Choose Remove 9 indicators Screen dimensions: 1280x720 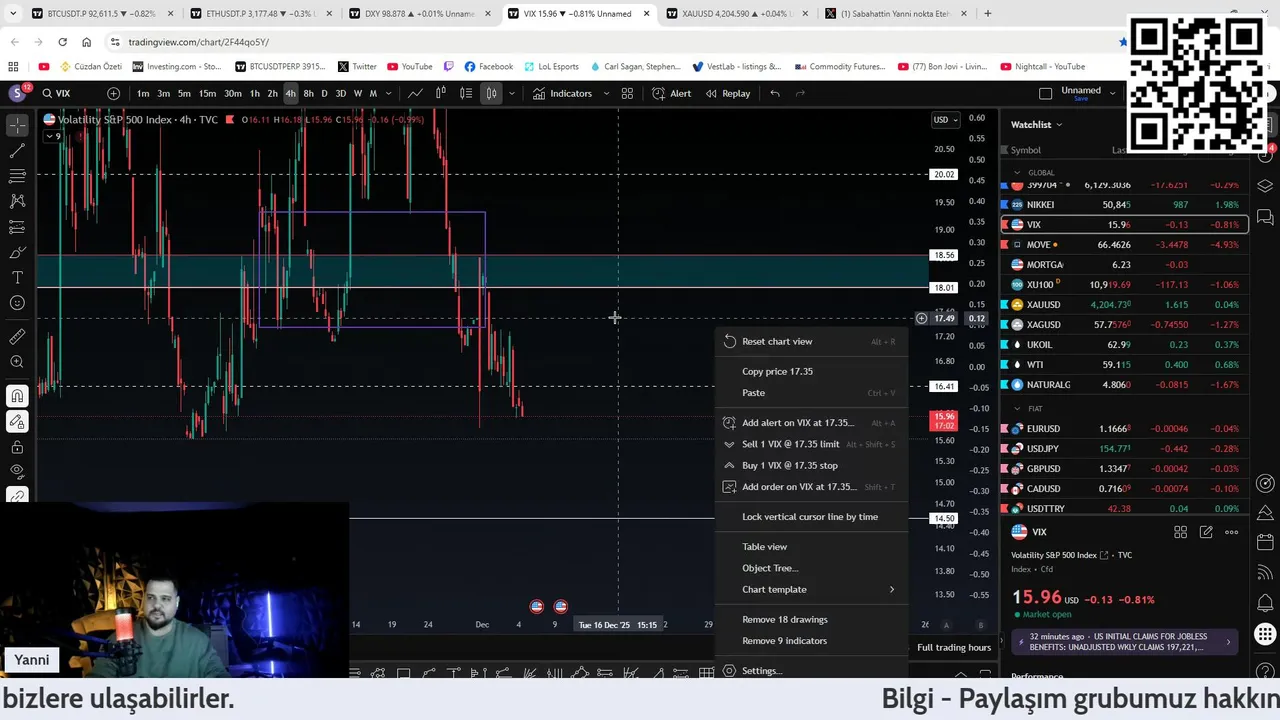(811, 640)
